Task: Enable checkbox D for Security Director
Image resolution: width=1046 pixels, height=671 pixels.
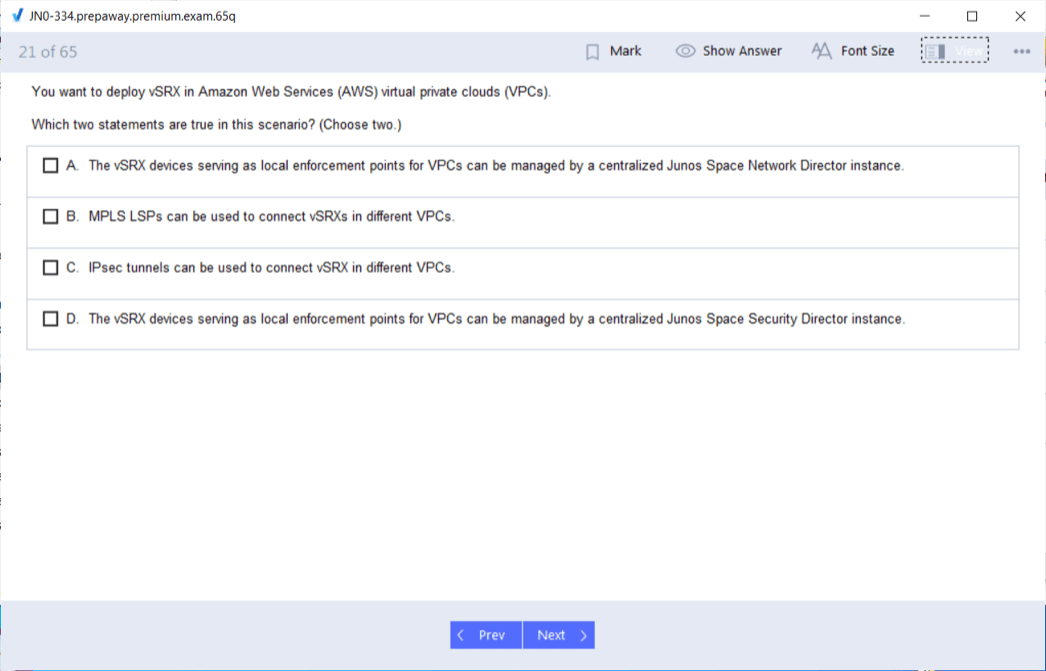Action: click(x=51, y=319)
